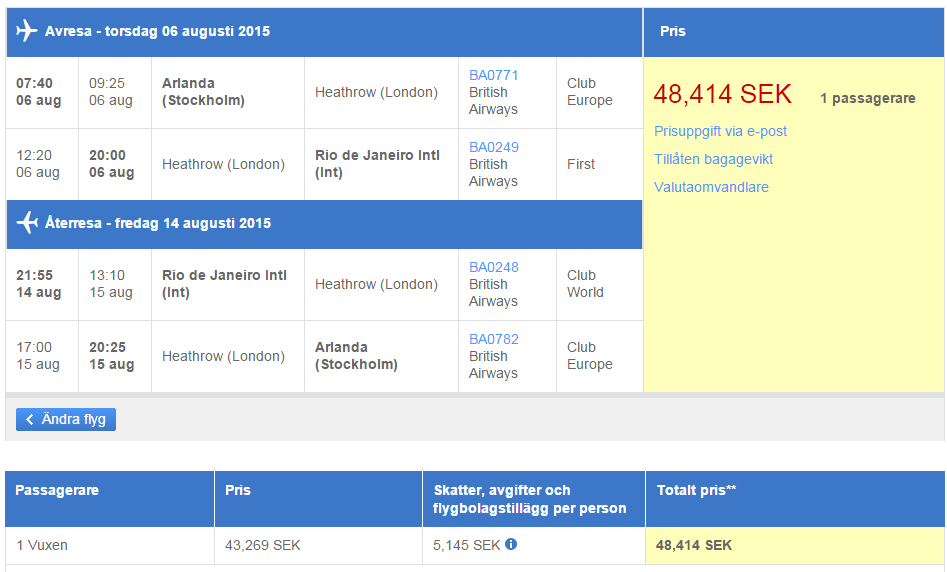This screenshot has height=572, width=947.
Task: Select the Avresa torsdag 06 augusti header
Action: [157, 31]
